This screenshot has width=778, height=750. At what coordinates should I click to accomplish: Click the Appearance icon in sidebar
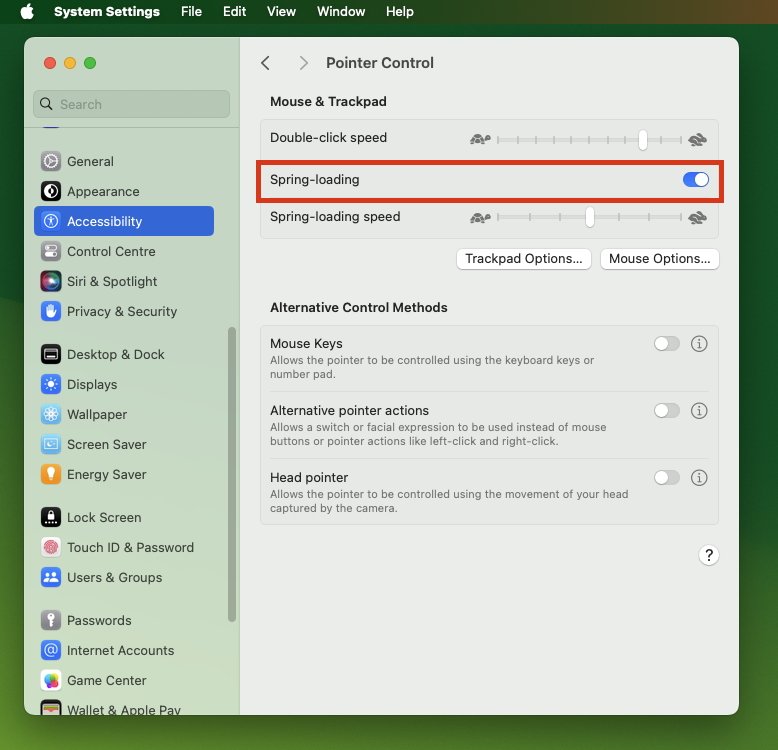pyautogui.click(x=51, y=191)
